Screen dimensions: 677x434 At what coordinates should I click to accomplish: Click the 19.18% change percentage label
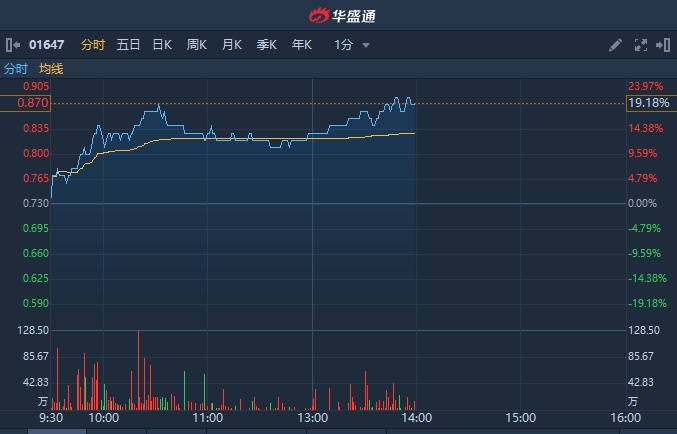click(x=648, y=103)
